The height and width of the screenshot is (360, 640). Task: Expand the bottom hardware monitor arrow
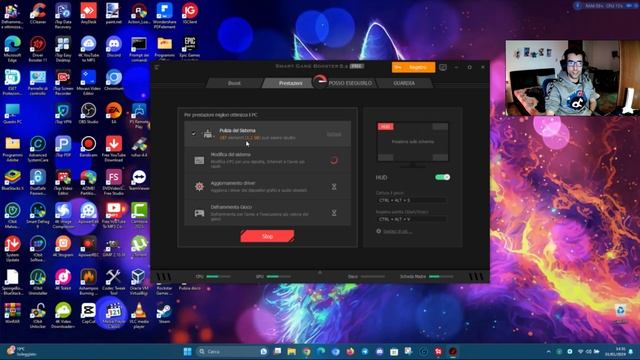[x=320, y=272]
